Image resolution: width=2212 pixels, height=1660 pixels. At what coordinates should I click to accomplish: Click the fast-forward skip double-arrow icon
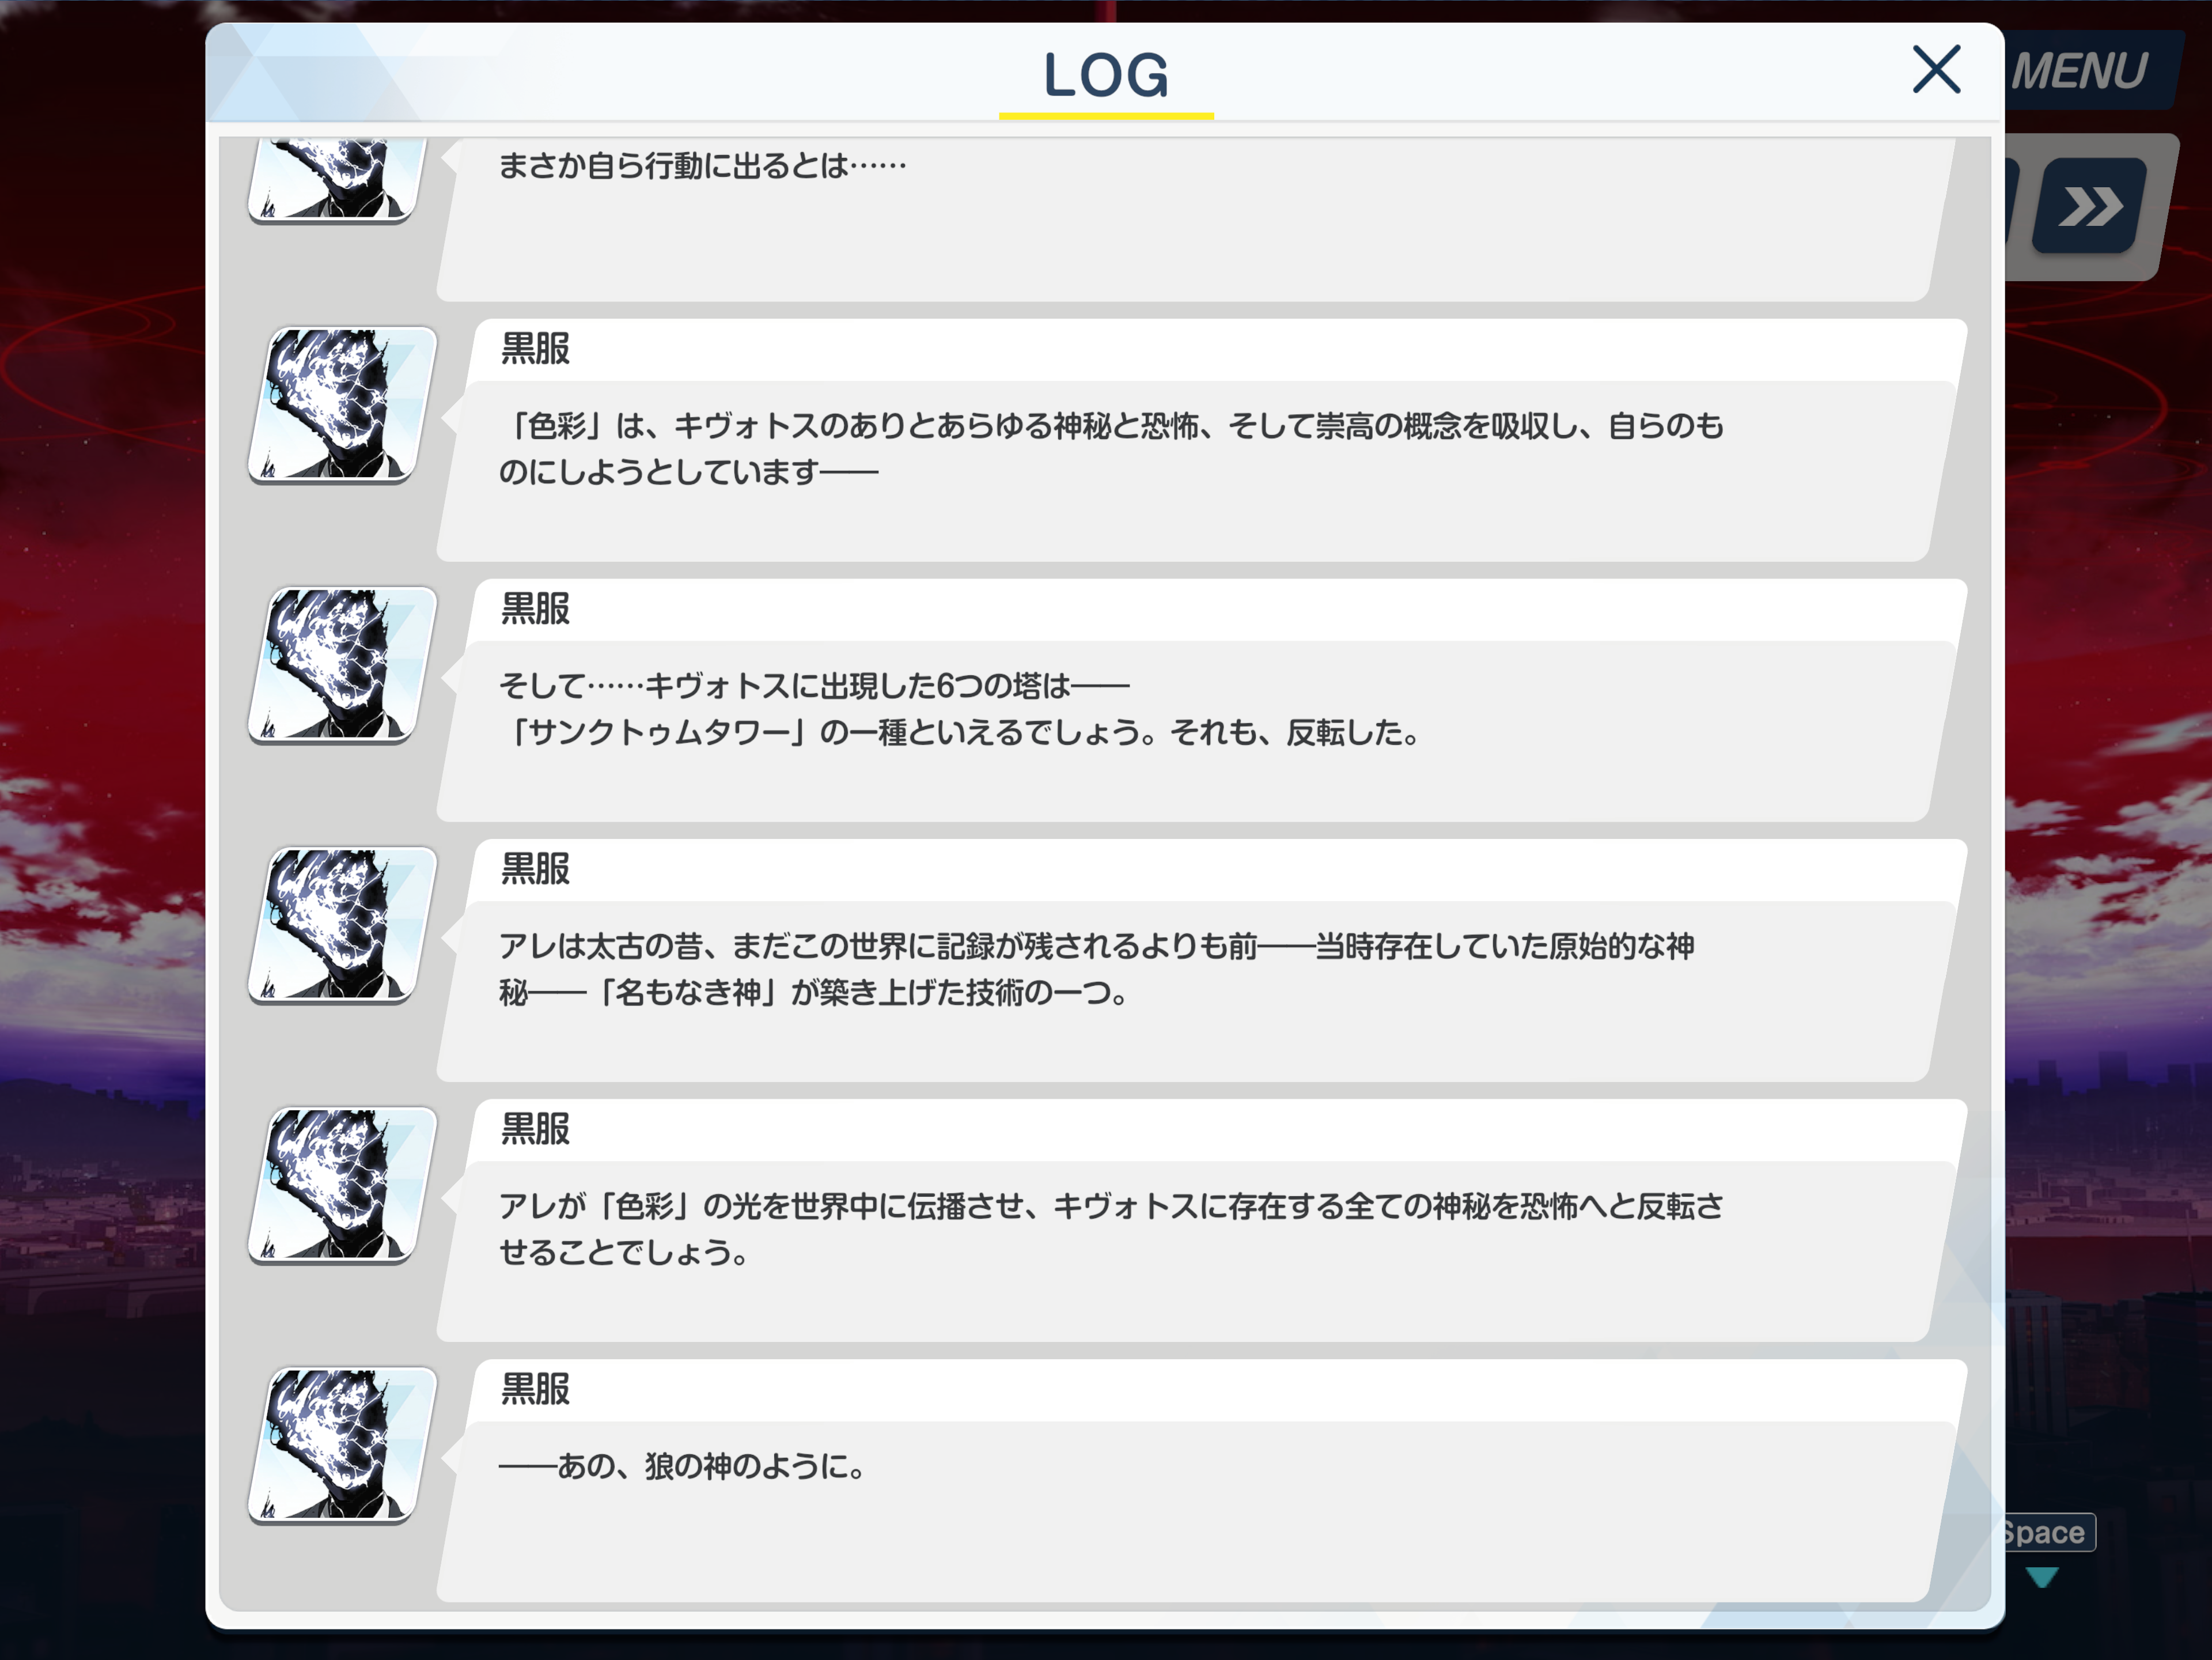[2091, 207]
